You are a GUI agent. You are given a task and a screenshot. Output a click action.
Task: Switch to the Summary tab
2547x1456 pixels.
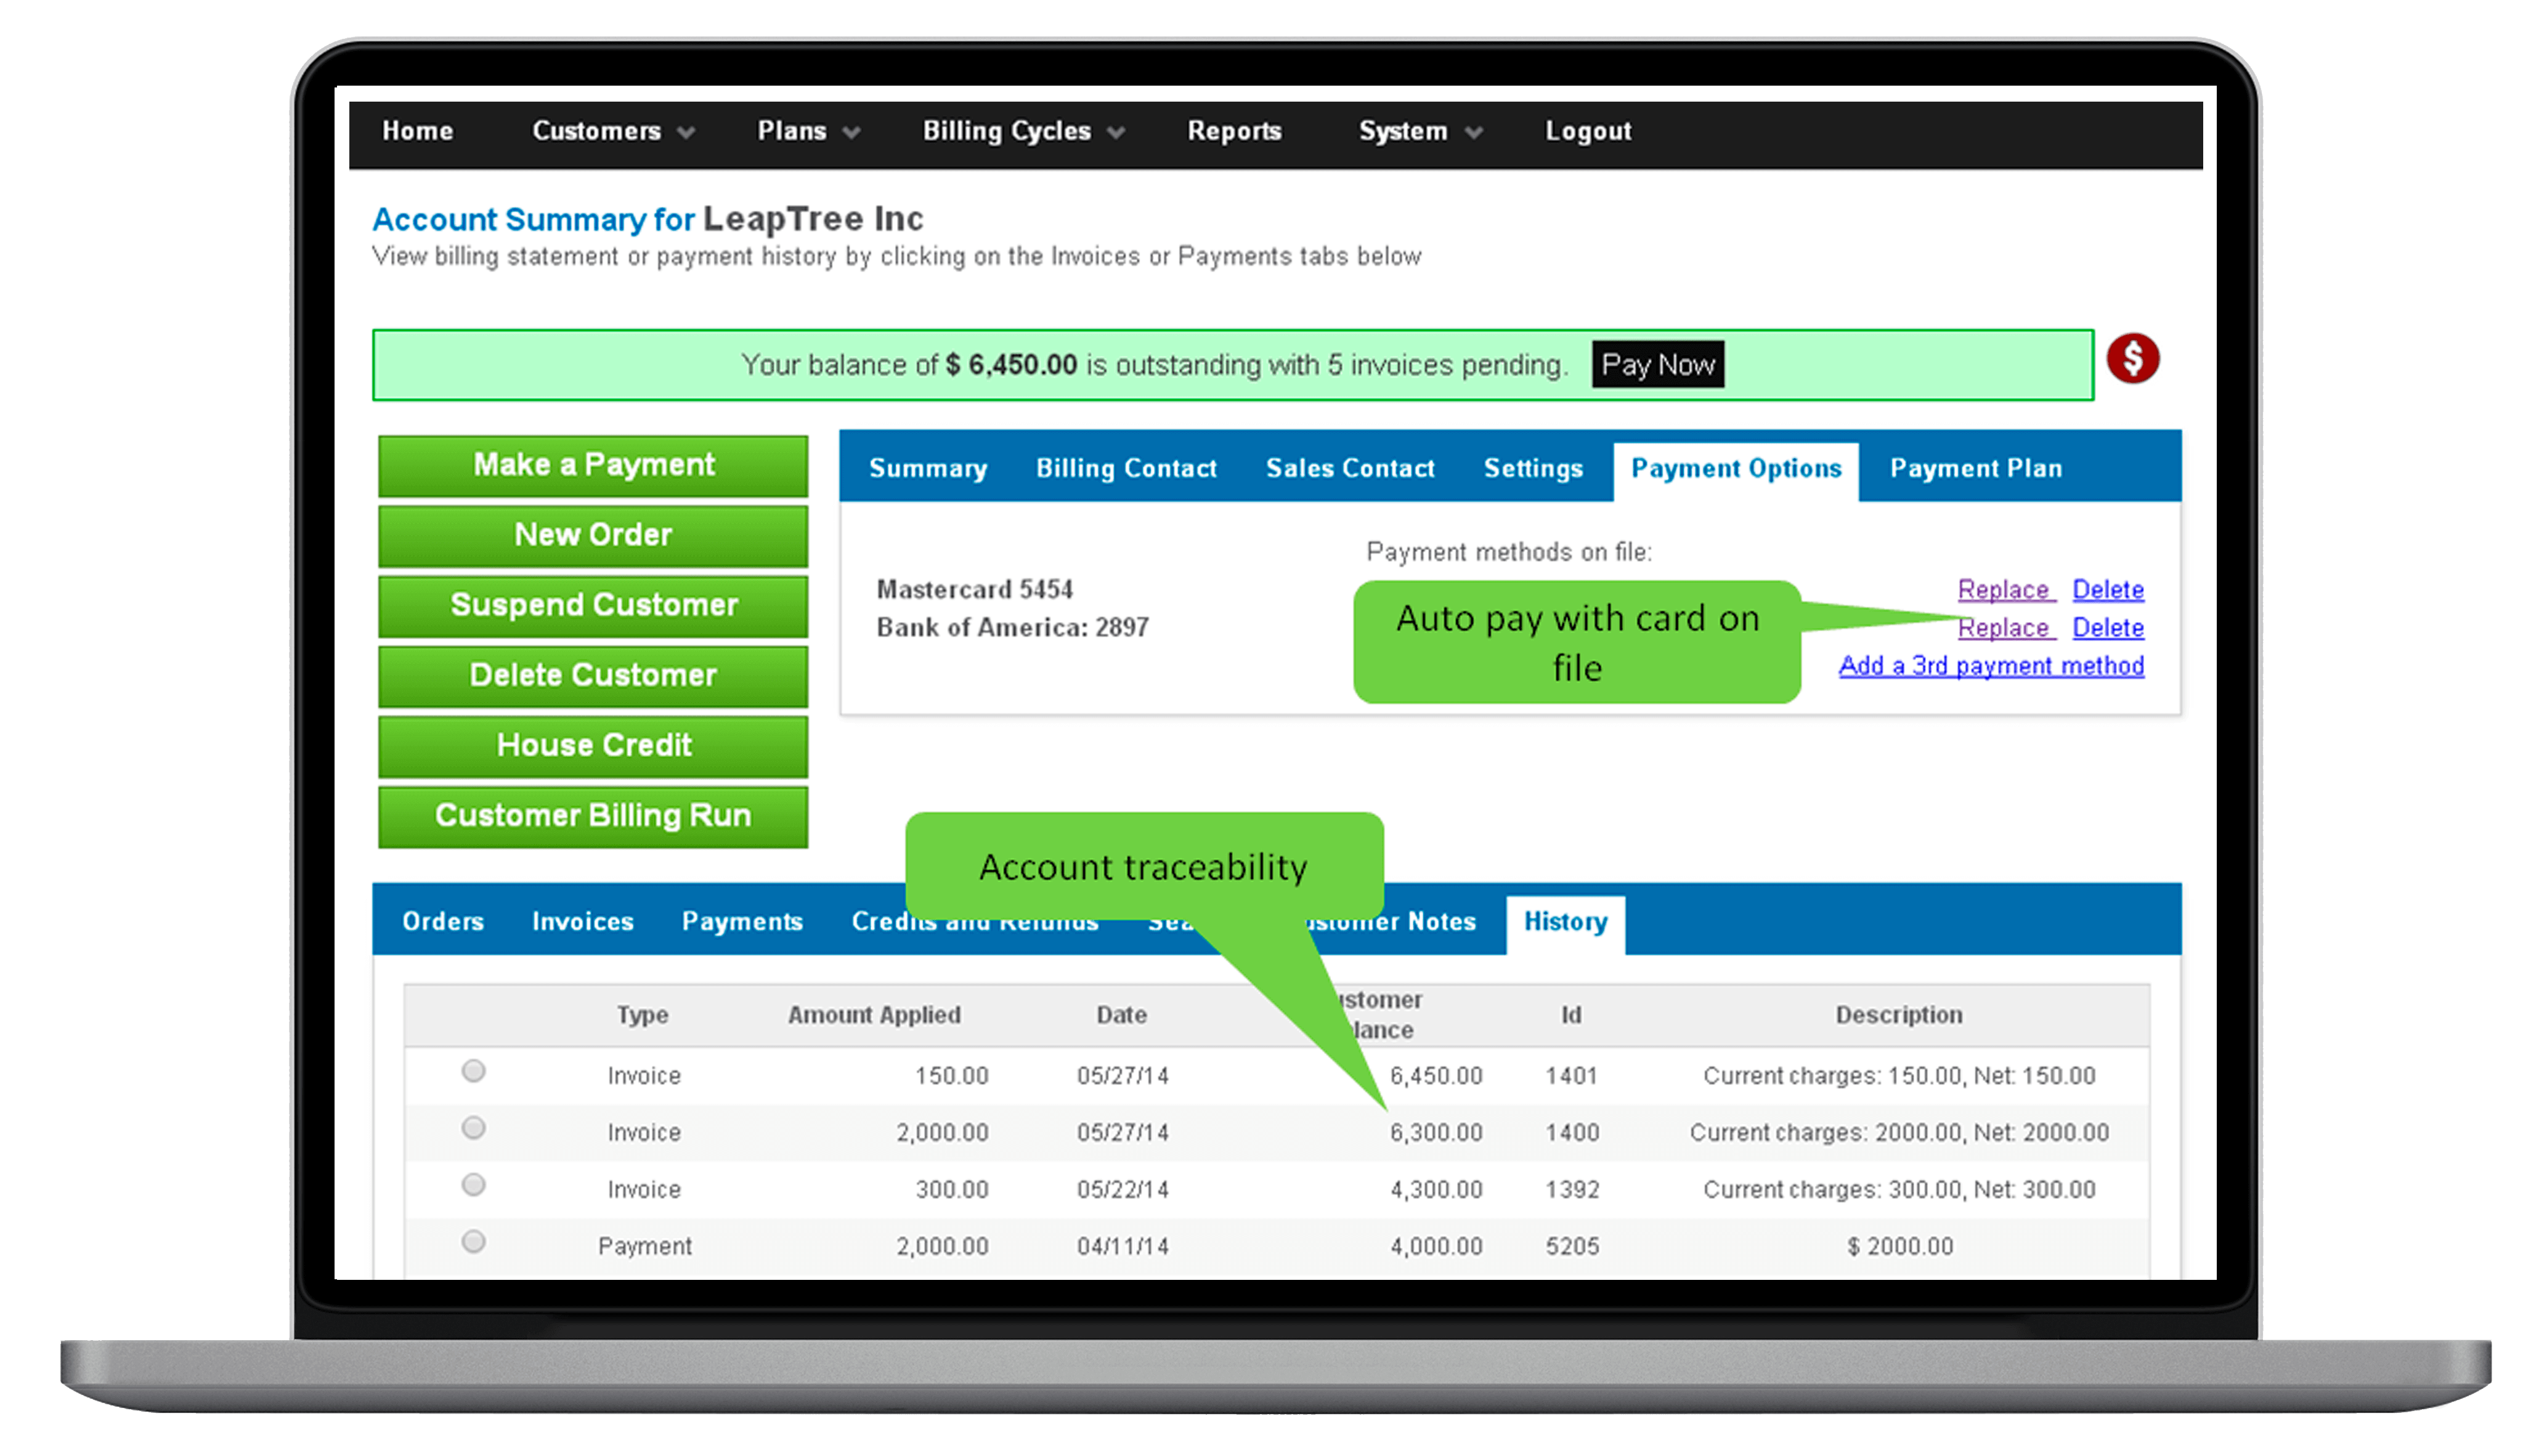[x=928, y=468]
